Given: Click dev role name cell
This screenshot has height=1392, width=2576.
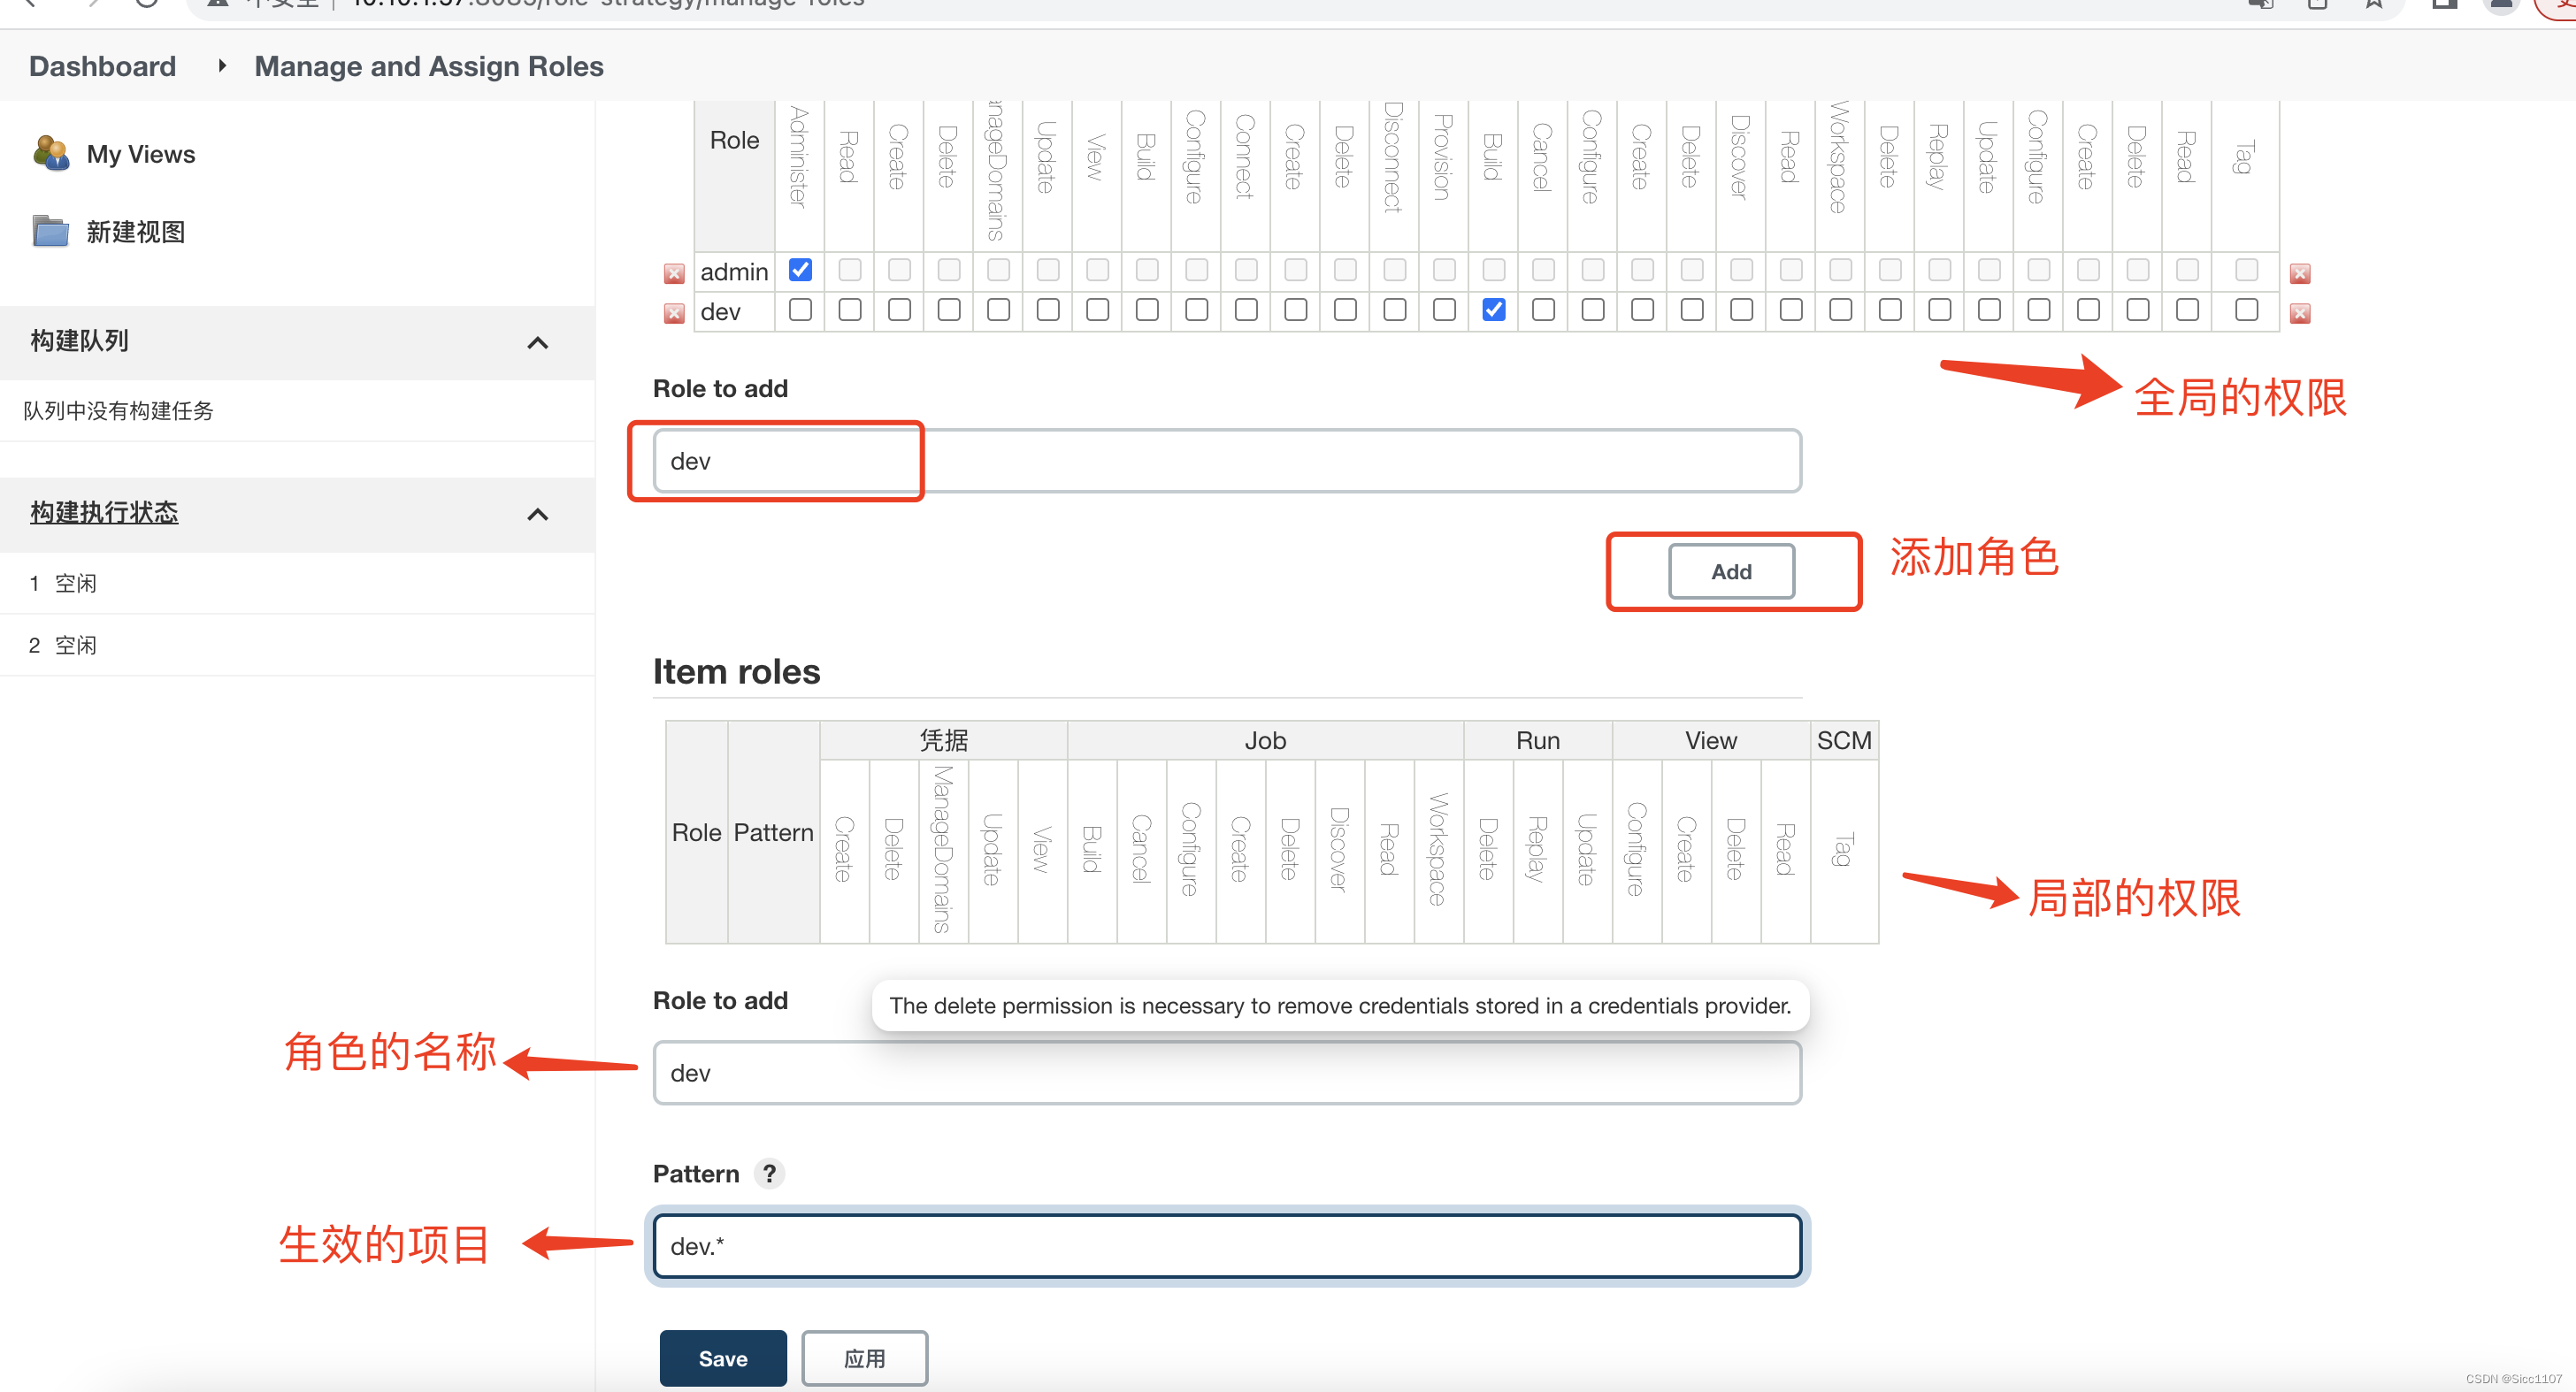Looking at the screenshot, I should [x=734, y=312].
